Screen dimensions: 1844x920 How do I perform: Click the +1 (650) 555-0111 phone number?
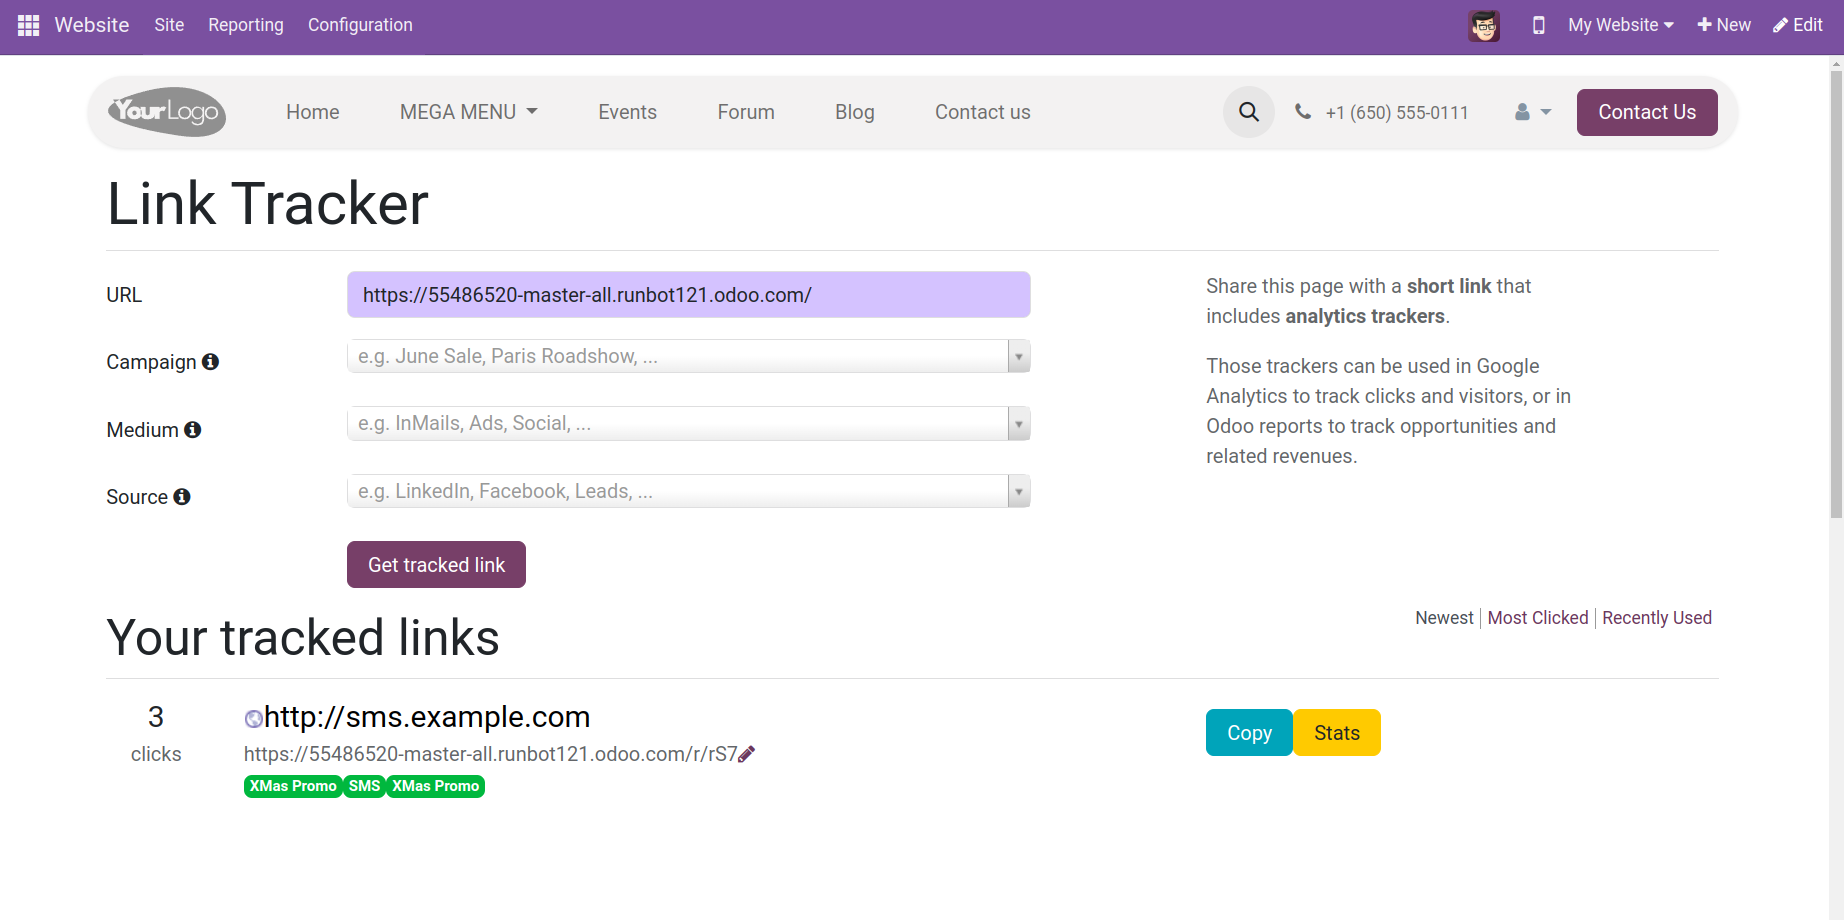click(1397, 113)
